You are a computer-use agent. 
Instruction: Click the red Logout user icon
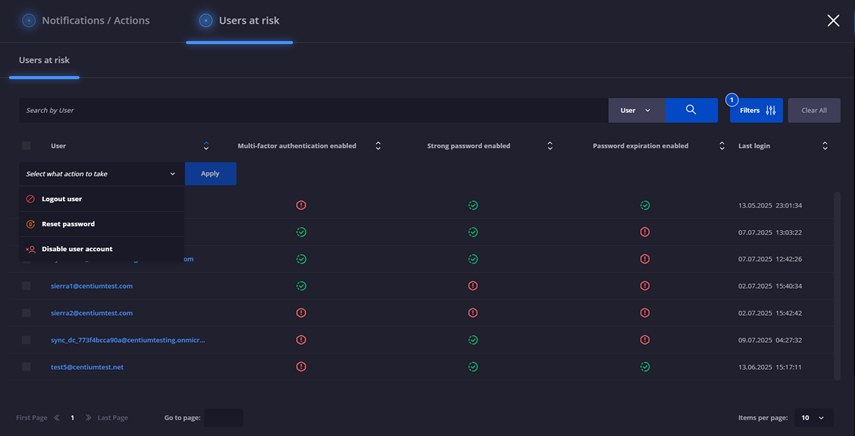(31, 199)
